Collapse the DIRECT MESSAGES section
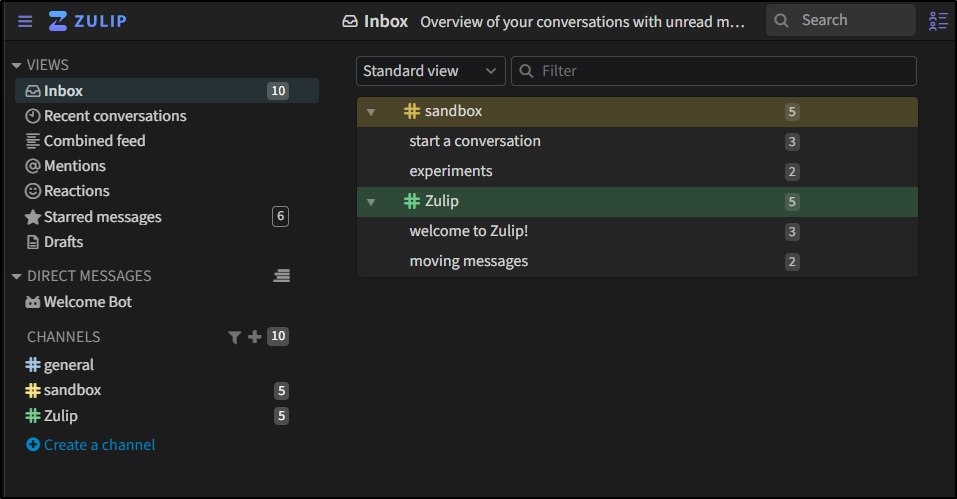 pos(16,276)
